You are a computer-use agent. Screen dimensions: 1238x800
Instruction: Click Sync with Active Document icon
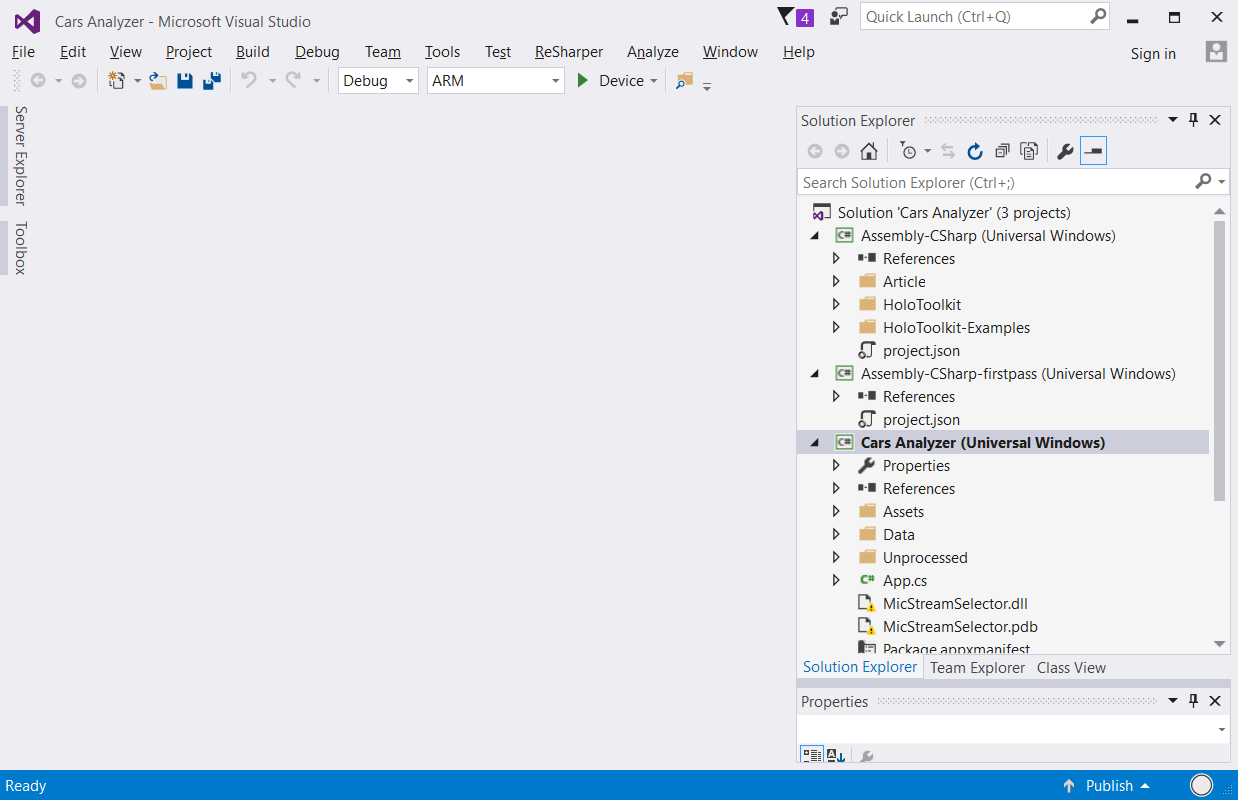(948, 151)
